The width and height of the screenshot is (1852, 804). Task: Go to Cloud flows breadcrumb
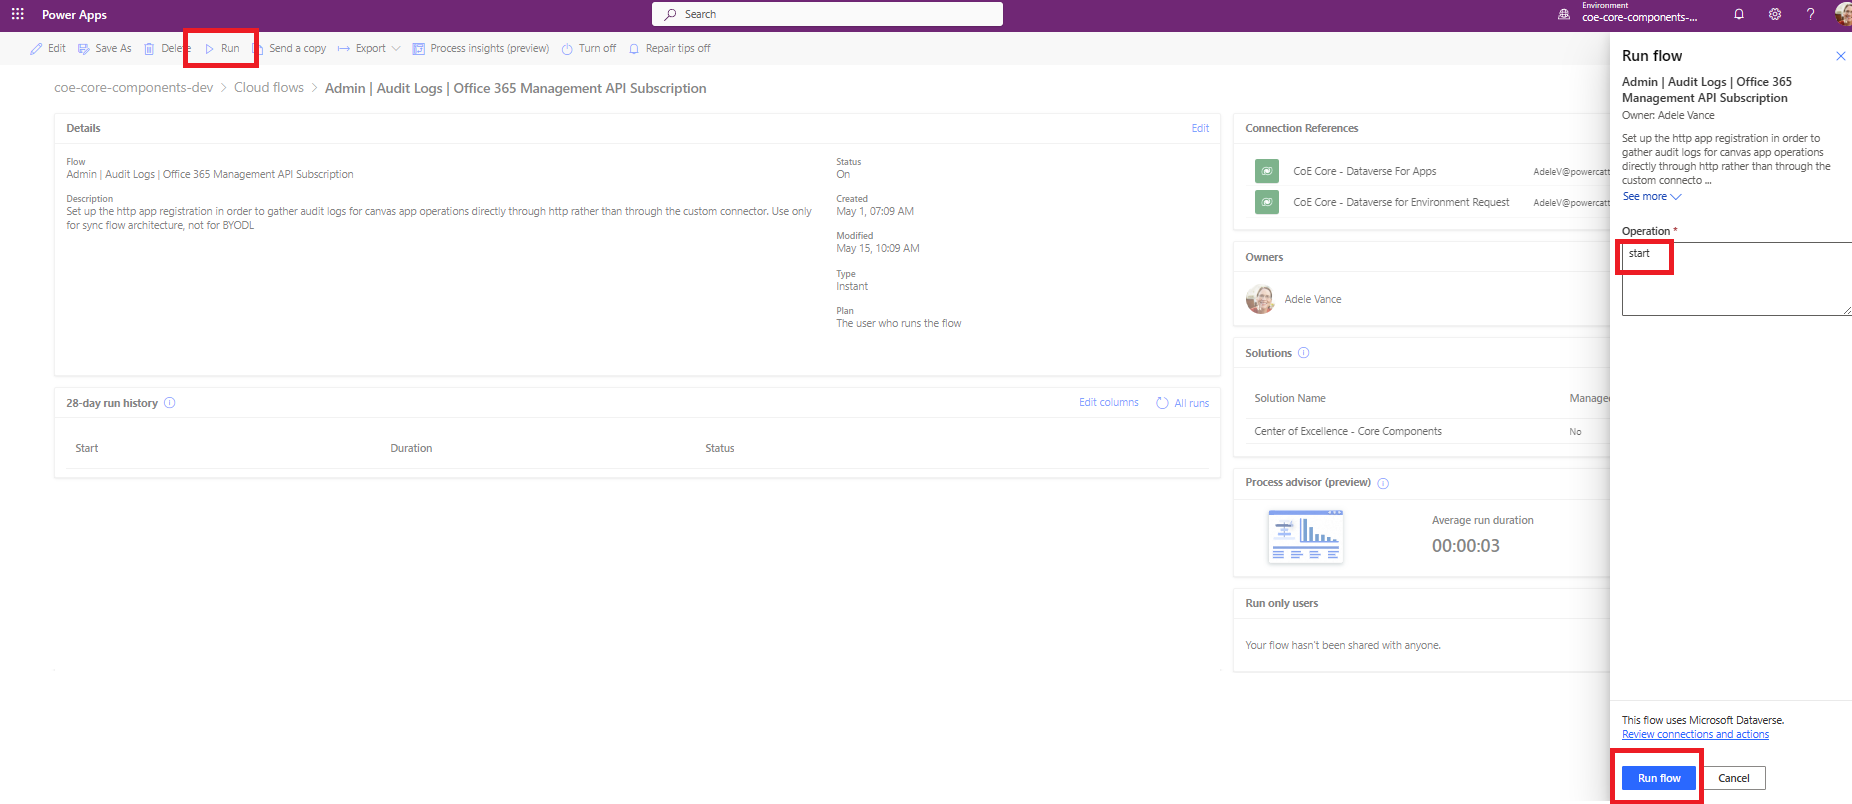tap(269, 88)
